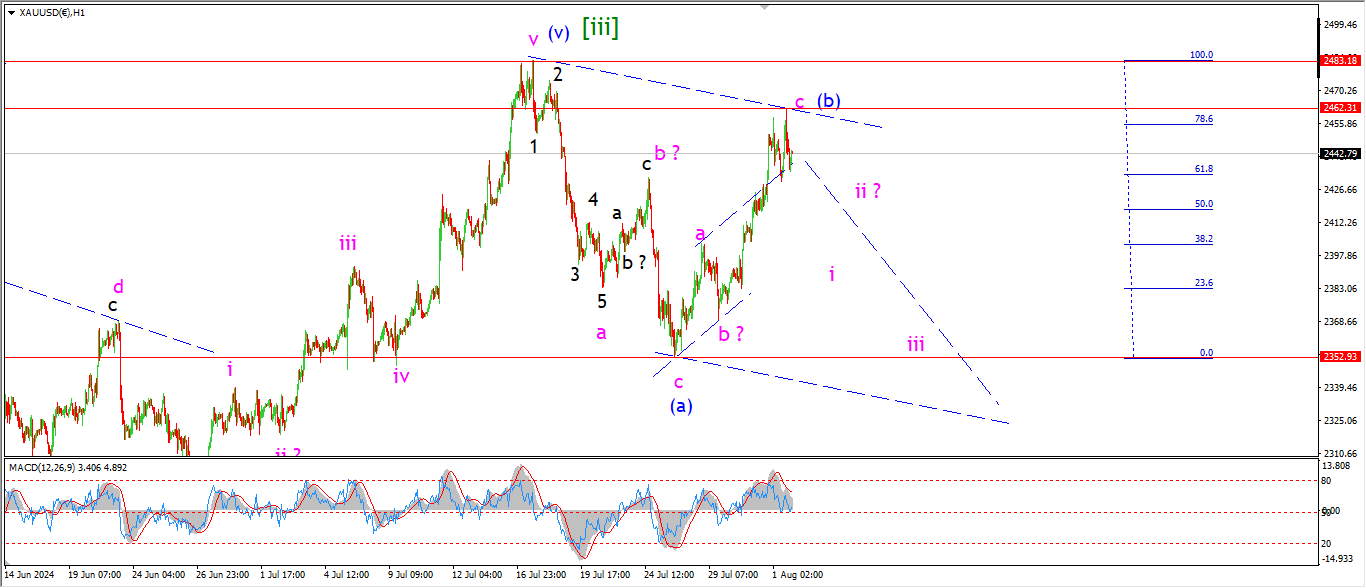The height and width of the screenshot is (588, 1366).
Task: Click the black 4 wave label
Action: point(593,199)
